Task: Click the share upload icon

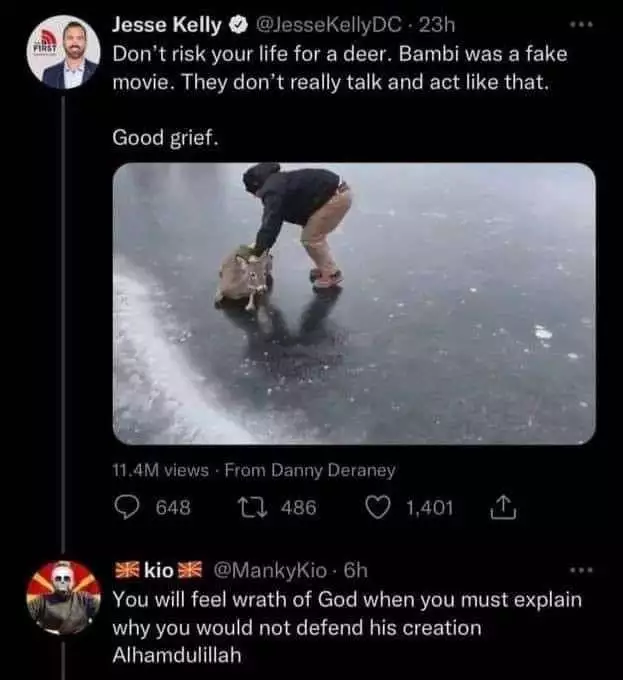Action: click(503, 507)
